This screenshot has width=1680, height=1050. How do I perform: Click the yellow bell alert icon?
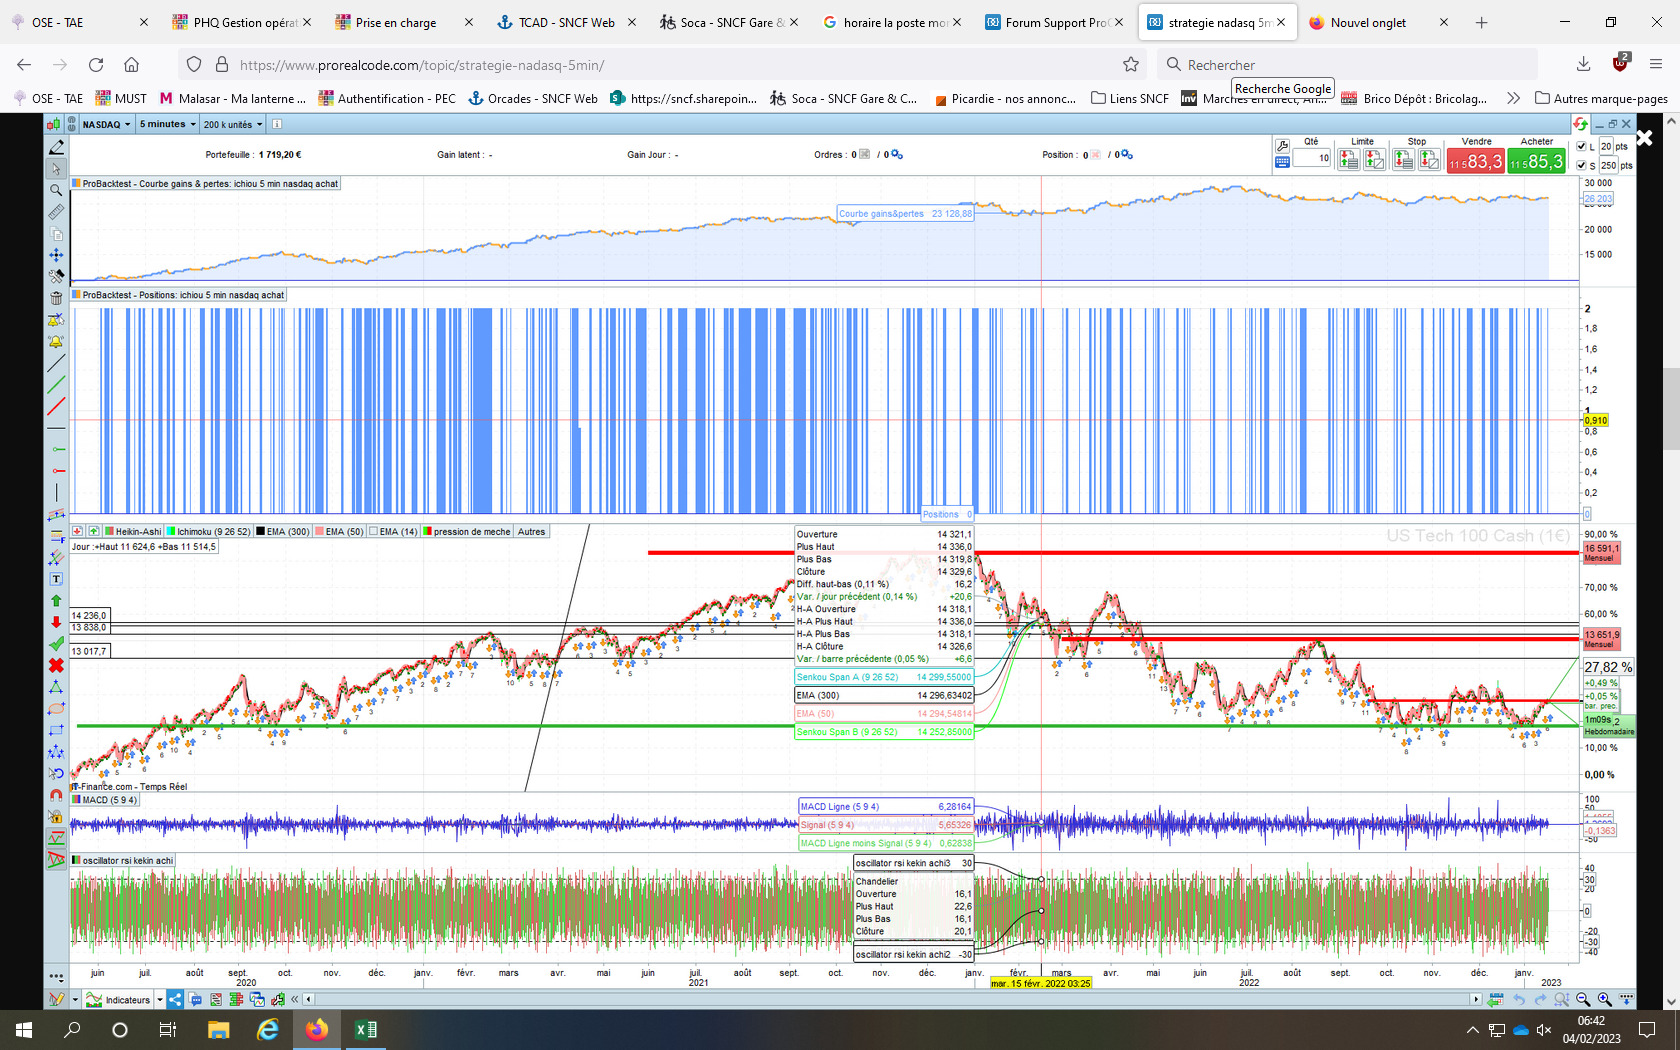56,341
